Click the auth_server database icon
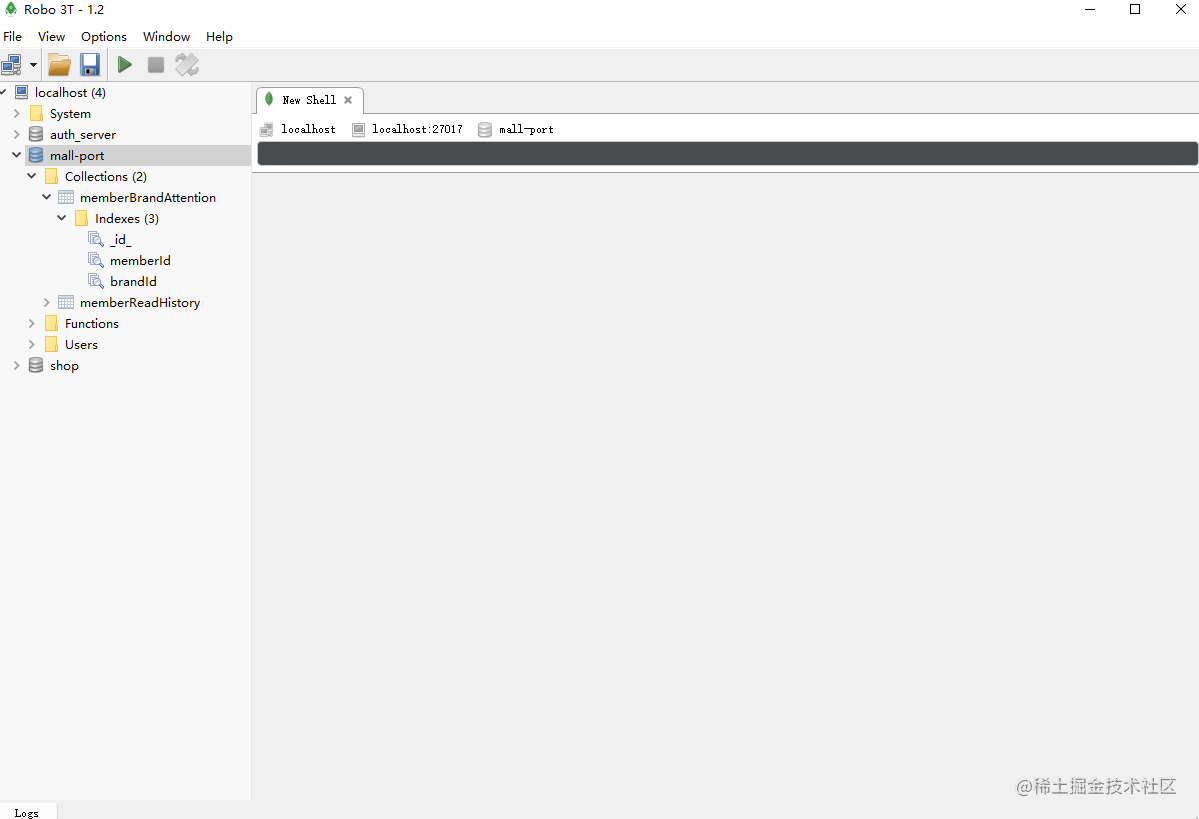Viewport: 1199px width, 819px height. [x=36, y=135]
